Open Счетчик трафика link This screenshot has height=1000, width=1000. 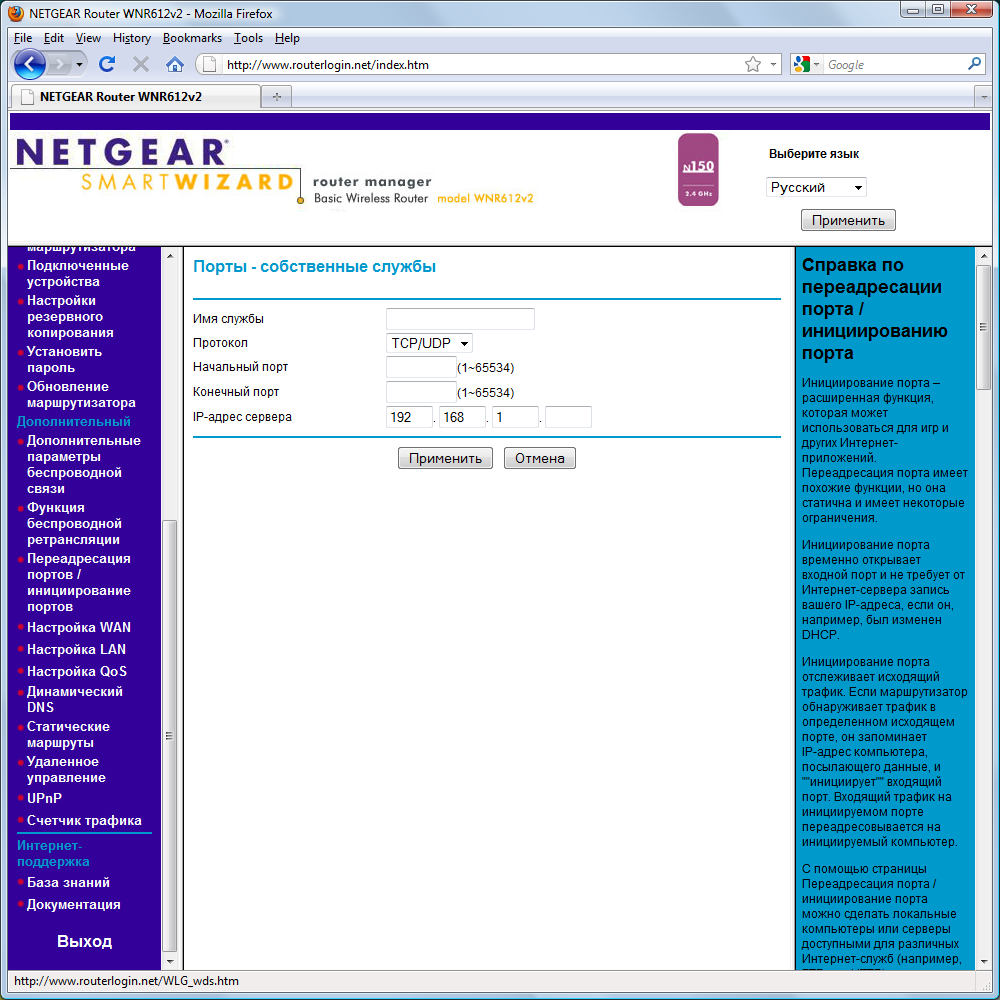point(84,821)
